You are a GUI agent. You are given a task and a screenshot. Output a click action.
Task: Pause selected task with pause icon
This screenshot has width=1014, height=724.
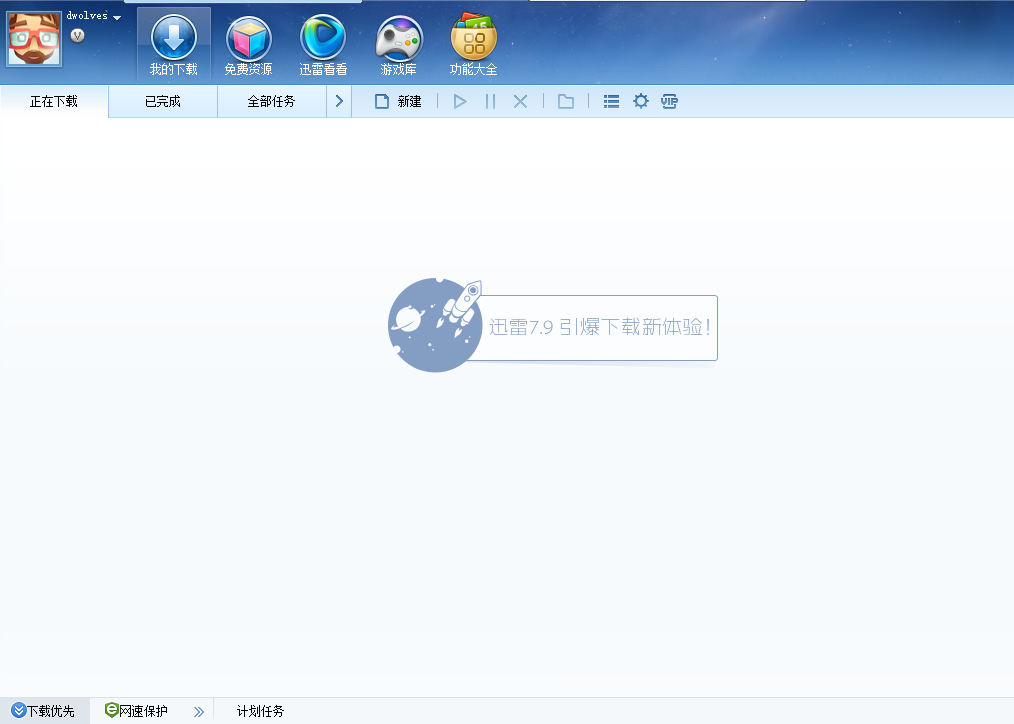(490, 101)
